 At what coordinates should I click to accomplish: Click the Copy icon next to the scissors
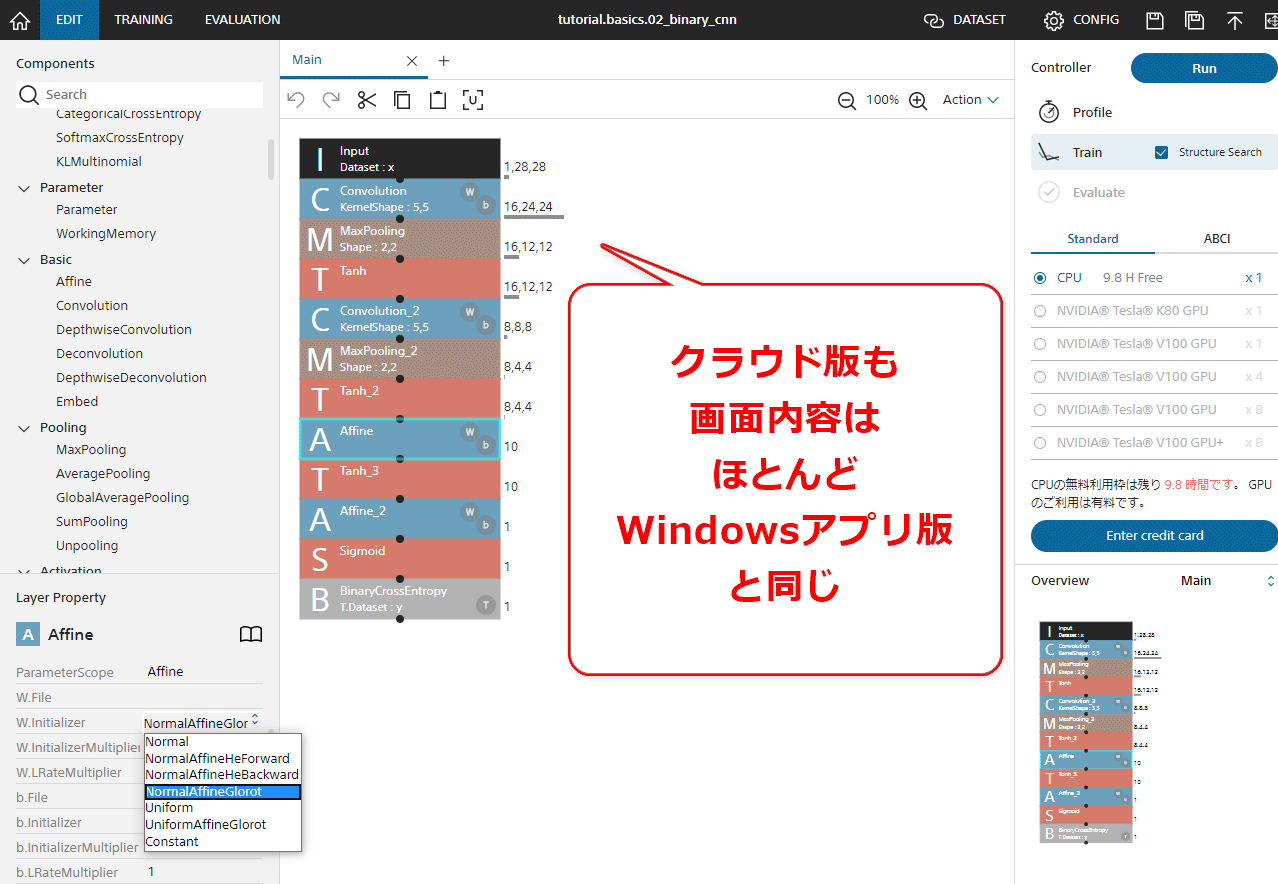click(401, 99)
